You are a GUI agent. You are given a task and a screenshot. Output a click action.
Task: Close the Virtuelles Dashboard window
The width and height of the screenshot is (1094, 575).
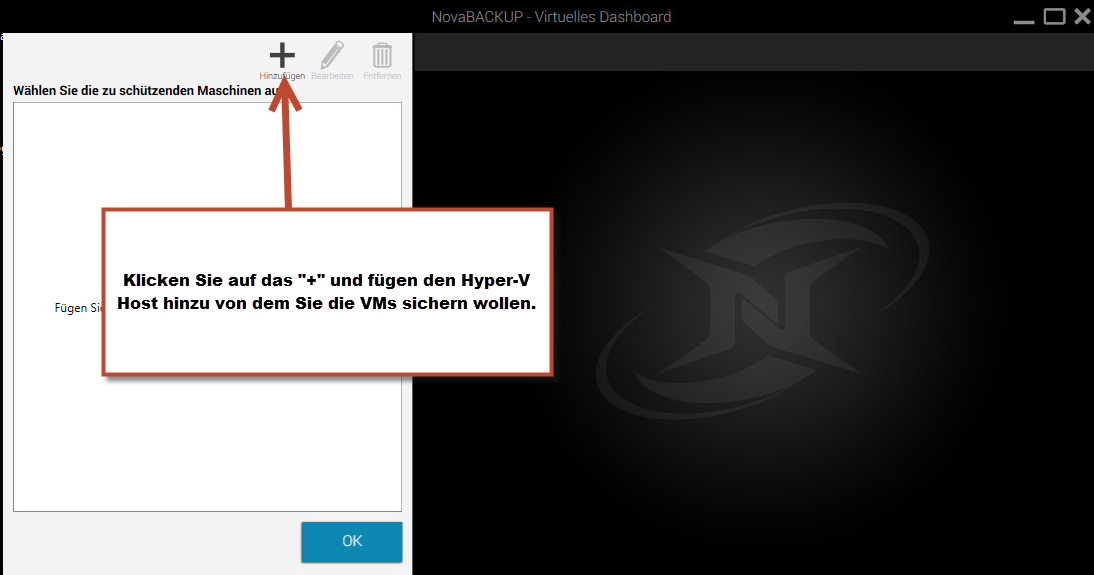point(1082,15)
